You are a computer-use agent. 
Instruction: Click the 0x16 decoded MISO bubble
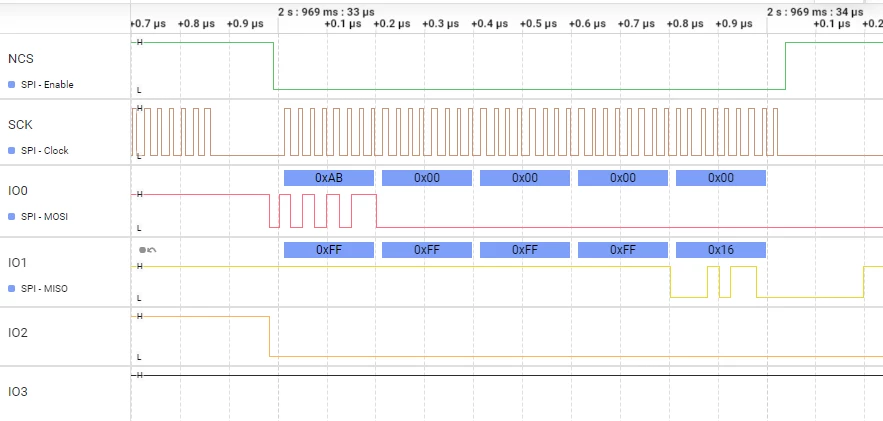tap(721, 250)
